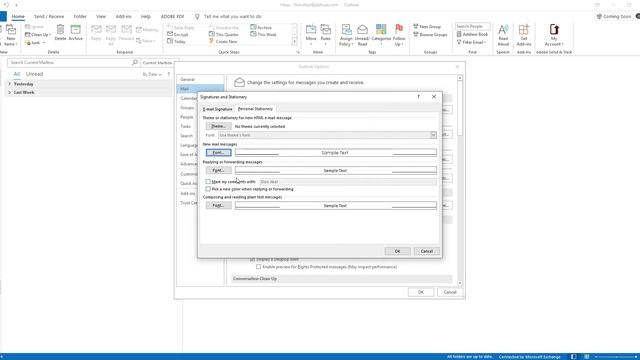
Task: Click the search magnifier in mailbox search
Action: point(135,62)
